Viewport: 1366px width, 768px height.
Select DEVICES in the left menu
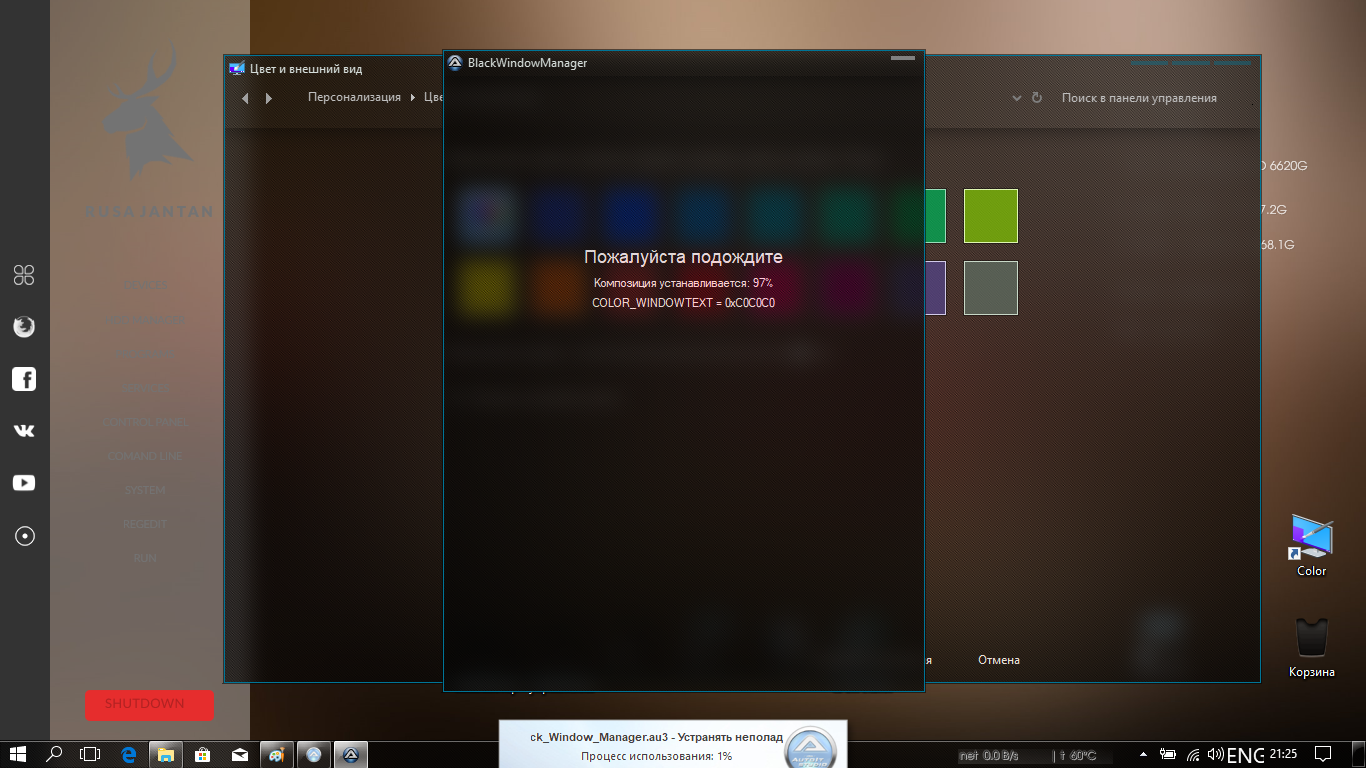145,286
